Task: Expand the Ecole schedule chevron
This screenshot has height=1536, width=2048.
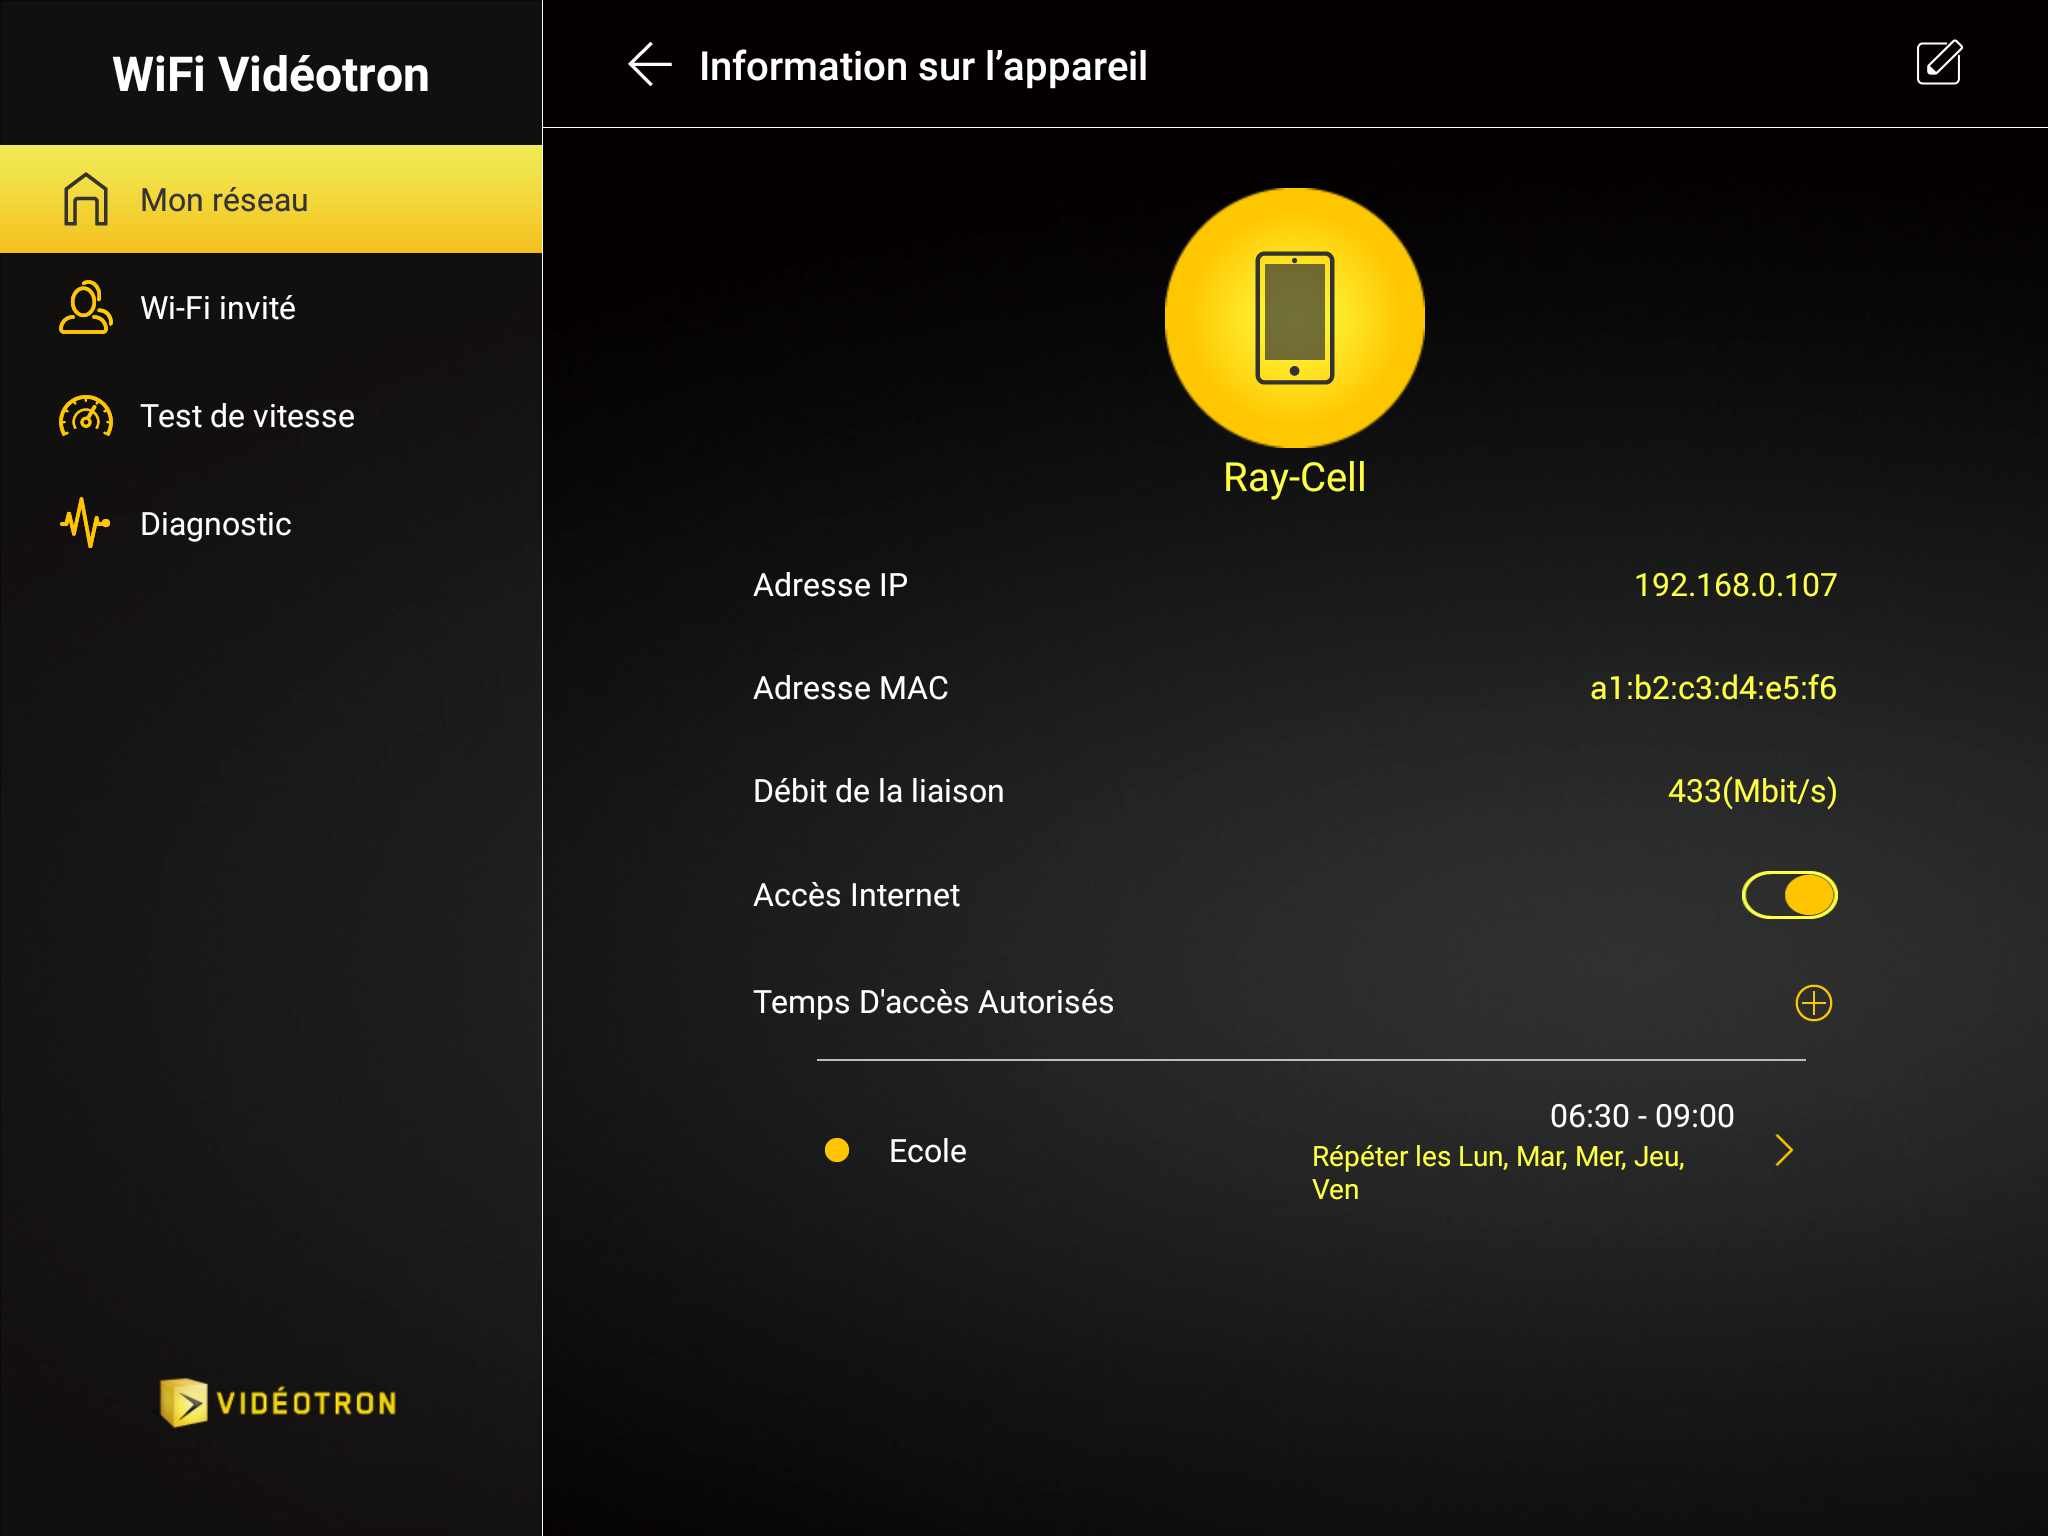Action: point(1784,1150)
